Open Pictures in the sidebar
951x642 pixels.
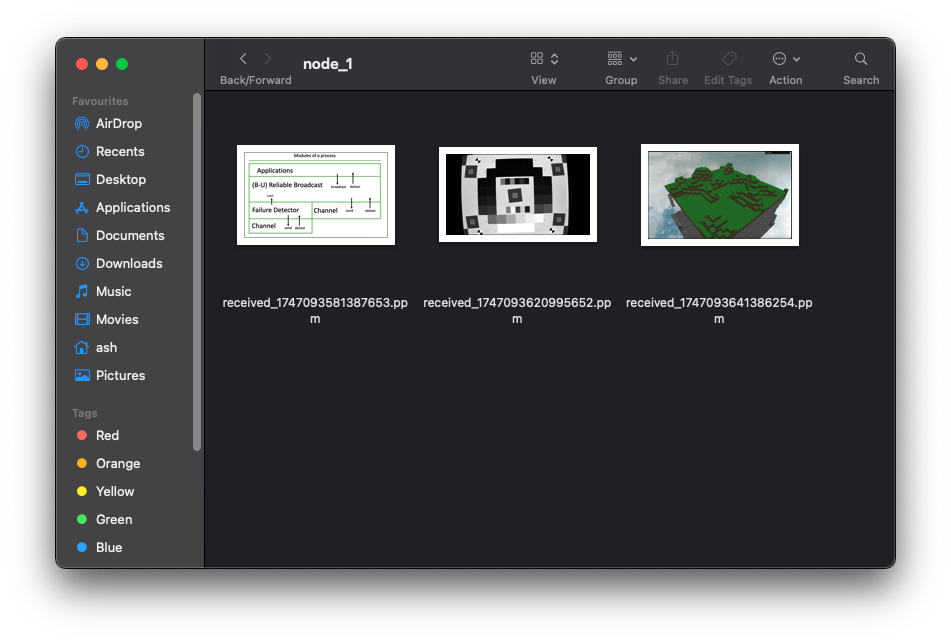tap(120, 375)
